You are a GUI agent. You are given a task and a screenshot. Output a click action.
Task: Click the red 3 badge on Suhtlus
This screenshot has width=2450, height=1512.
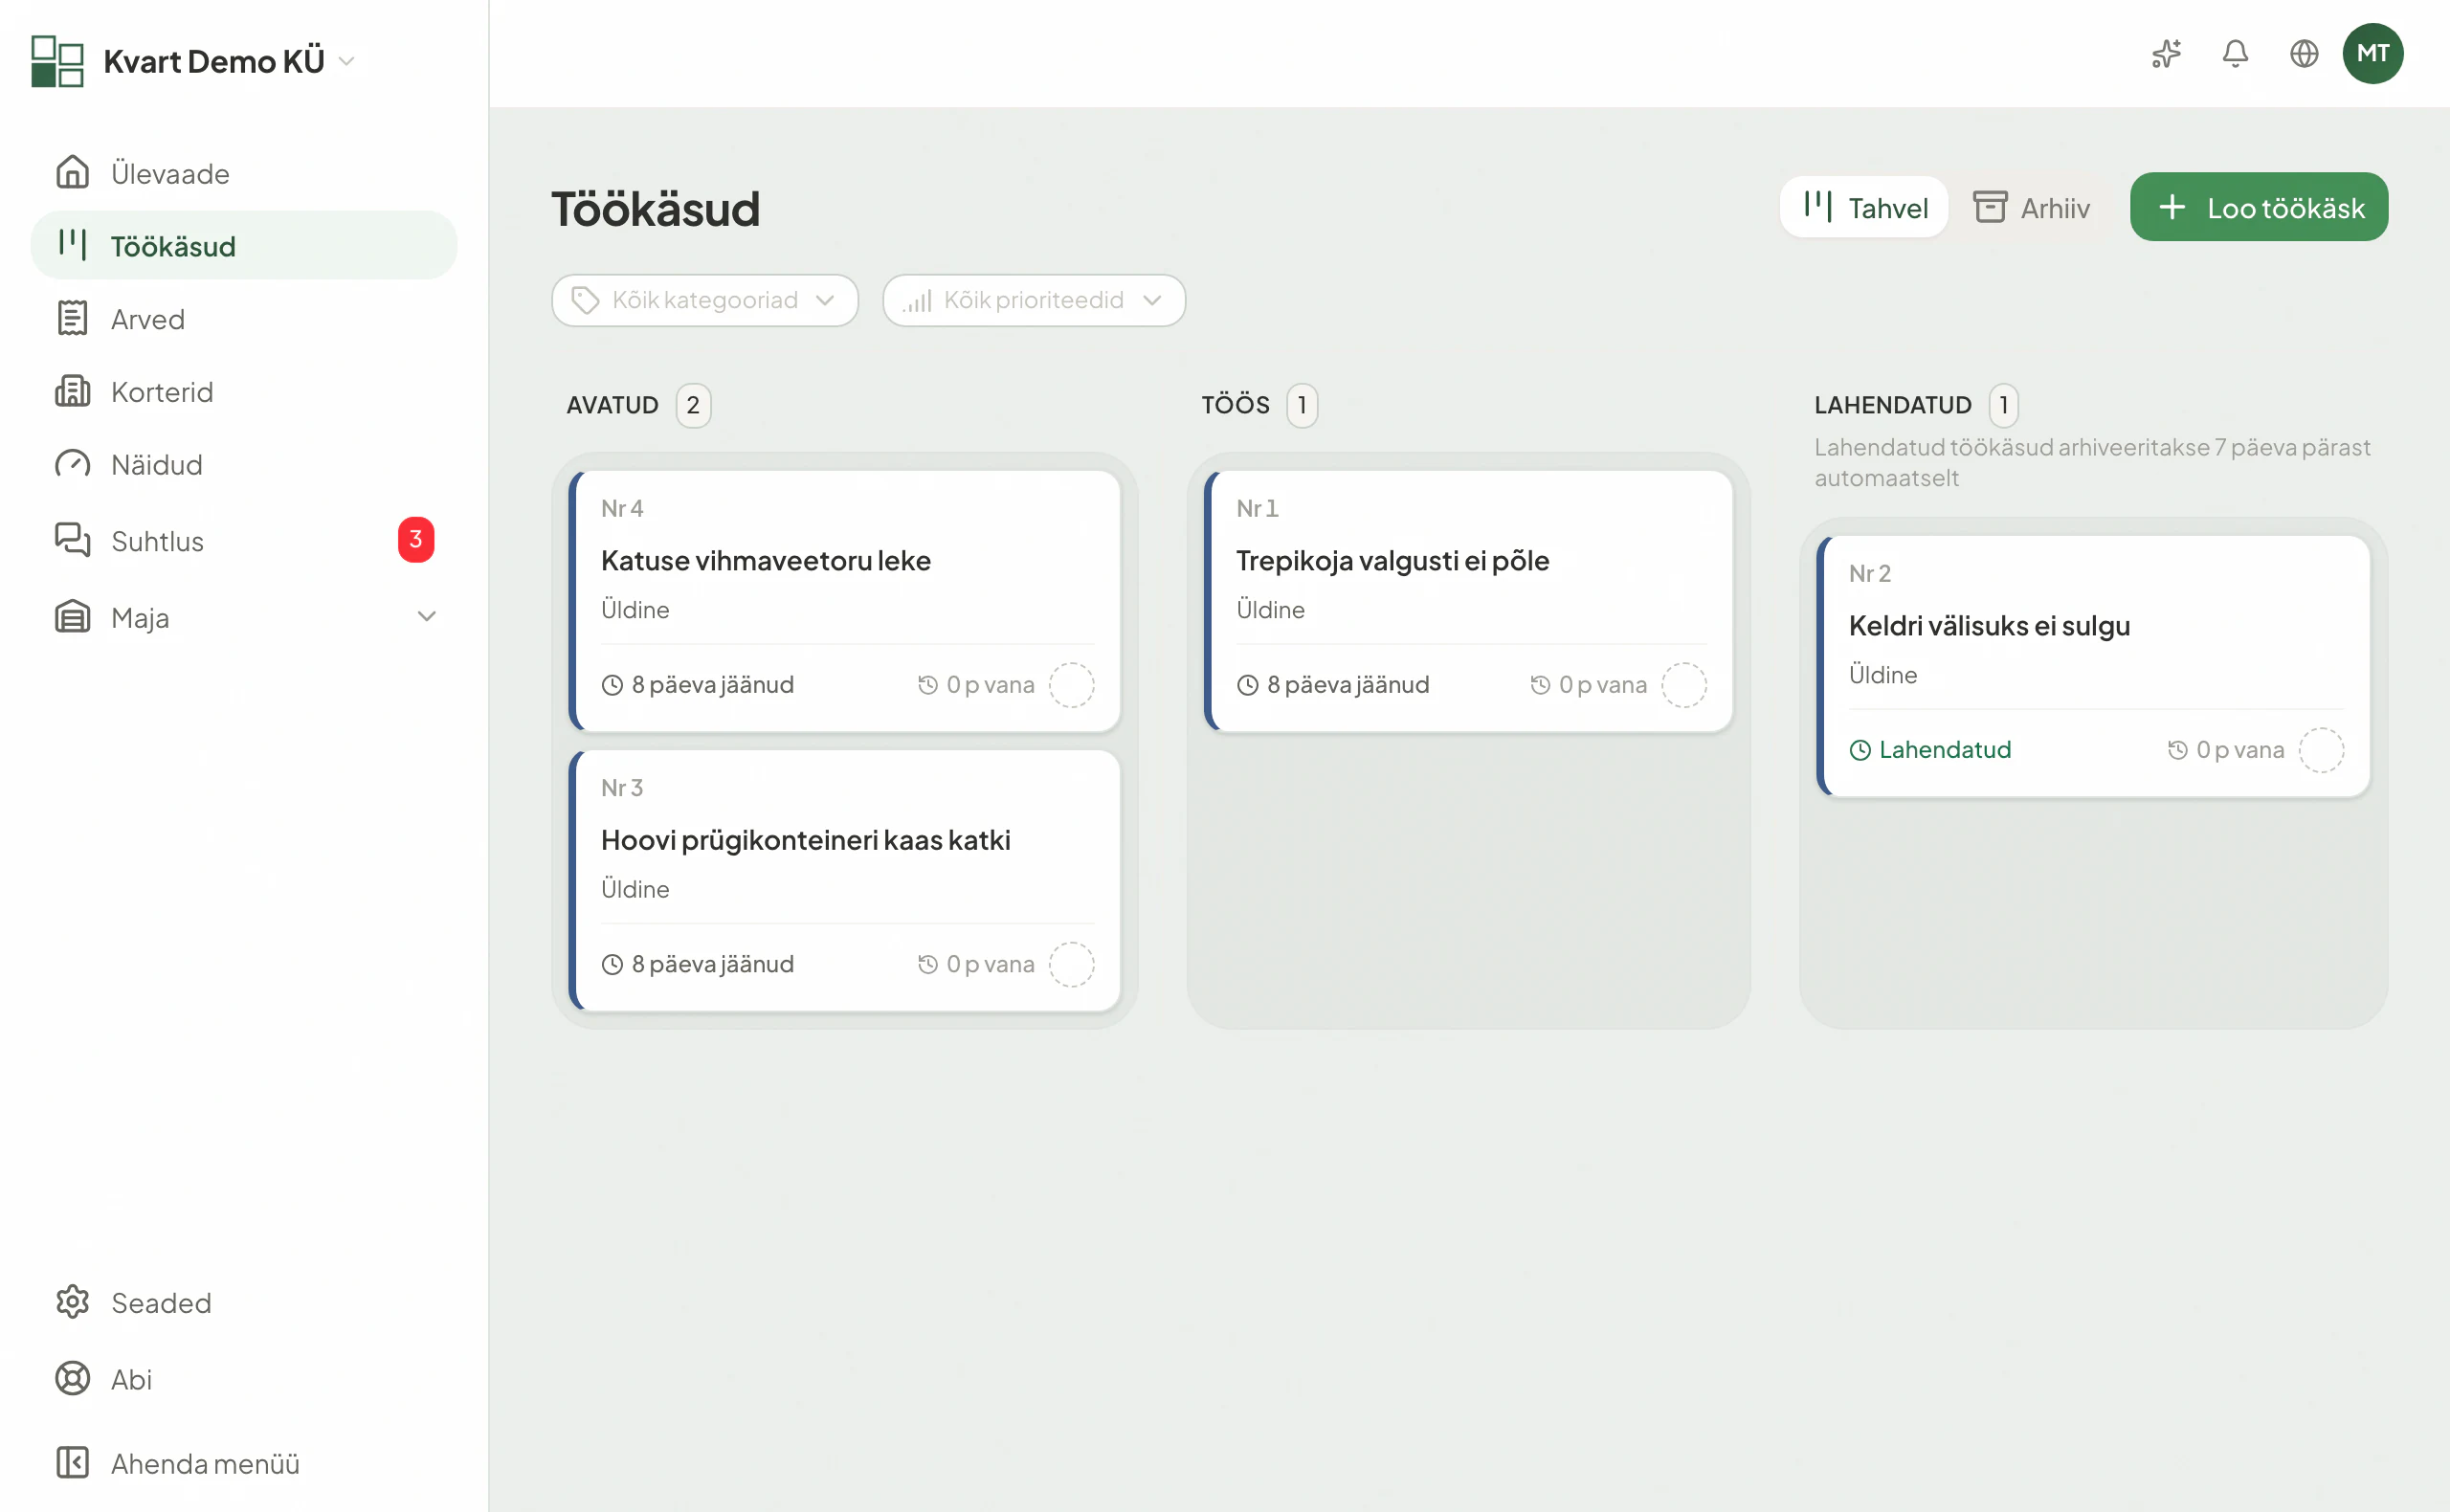pyautogui.click(x=416, y=540)
